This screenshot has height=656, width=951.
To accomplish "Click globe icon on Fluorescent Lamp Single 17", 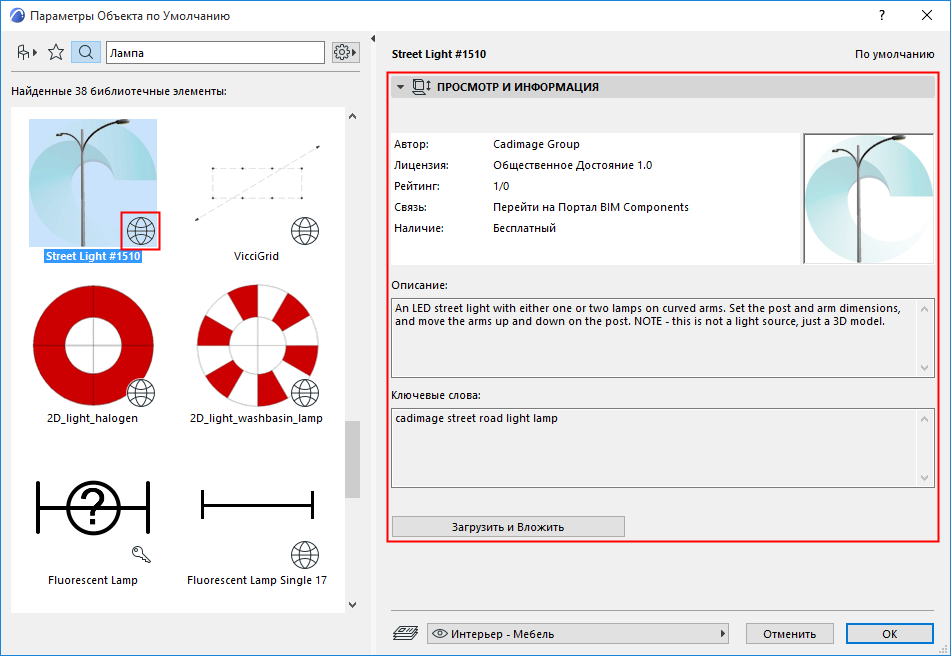I will coord(304,555).
